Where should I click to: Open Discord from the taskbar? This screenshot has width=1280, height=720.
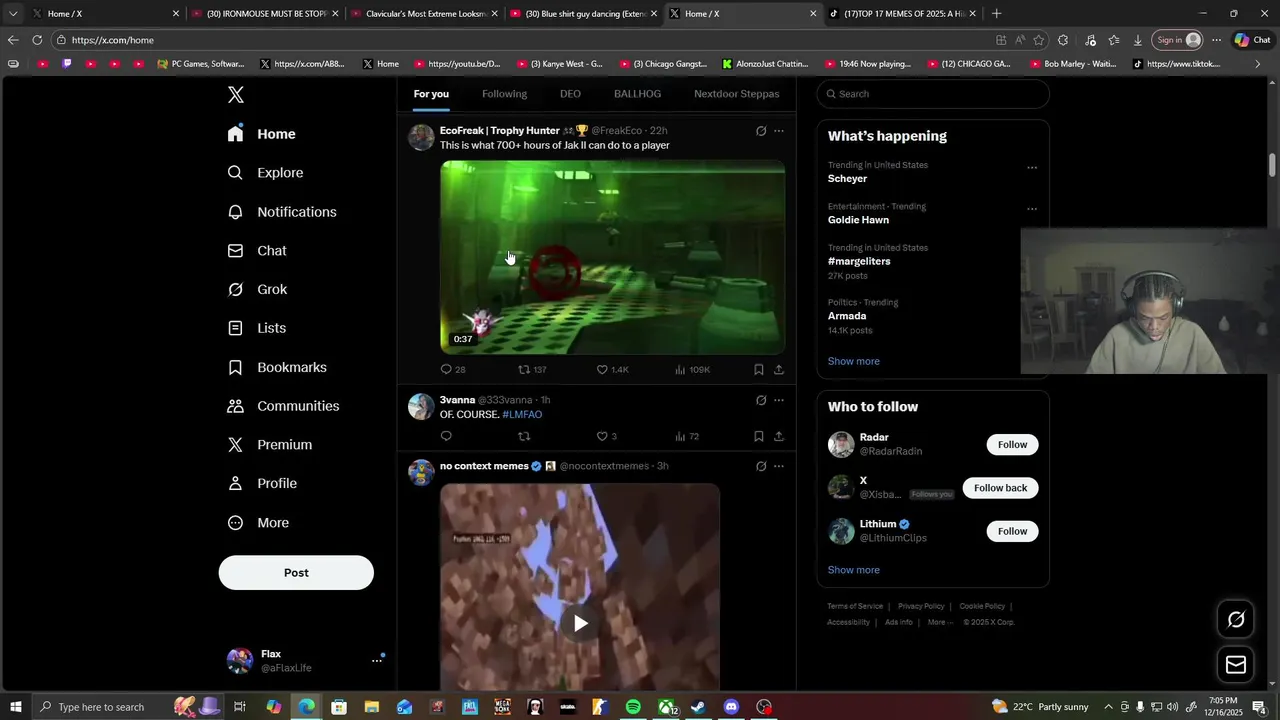tap(731, 707)
